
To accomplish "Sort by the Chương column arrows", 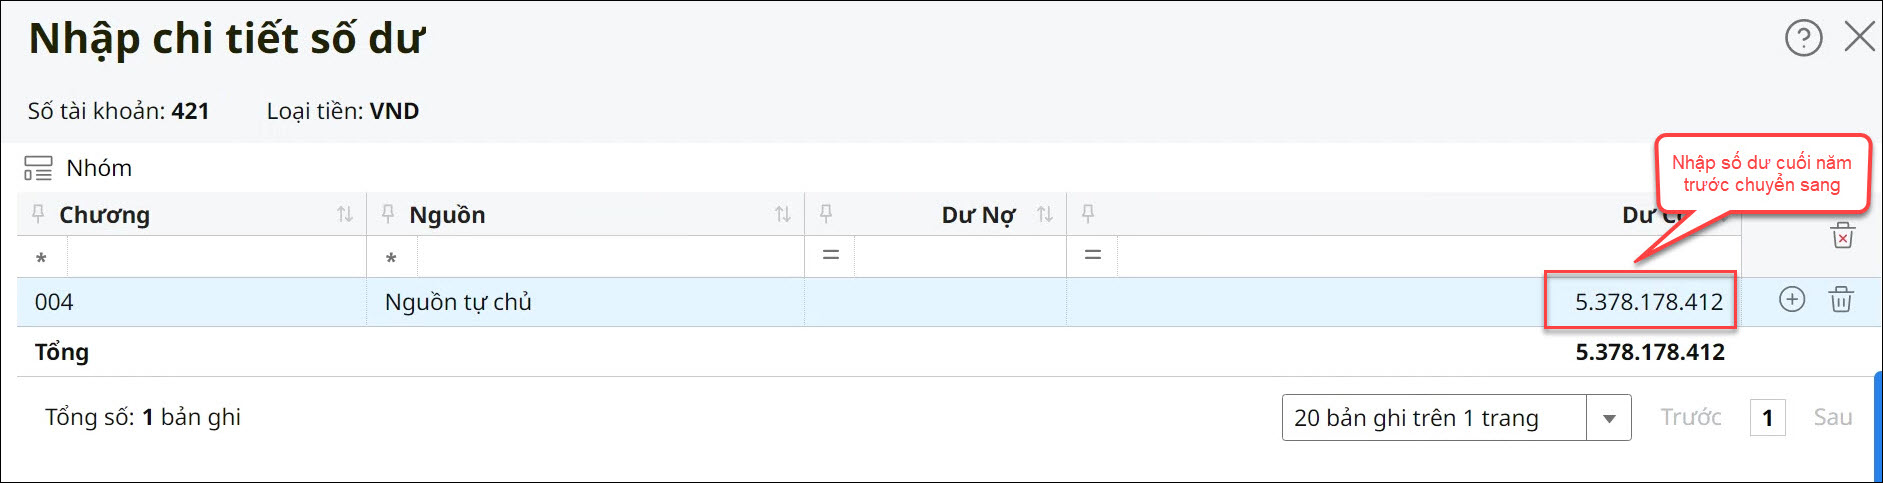I will 345,214.
